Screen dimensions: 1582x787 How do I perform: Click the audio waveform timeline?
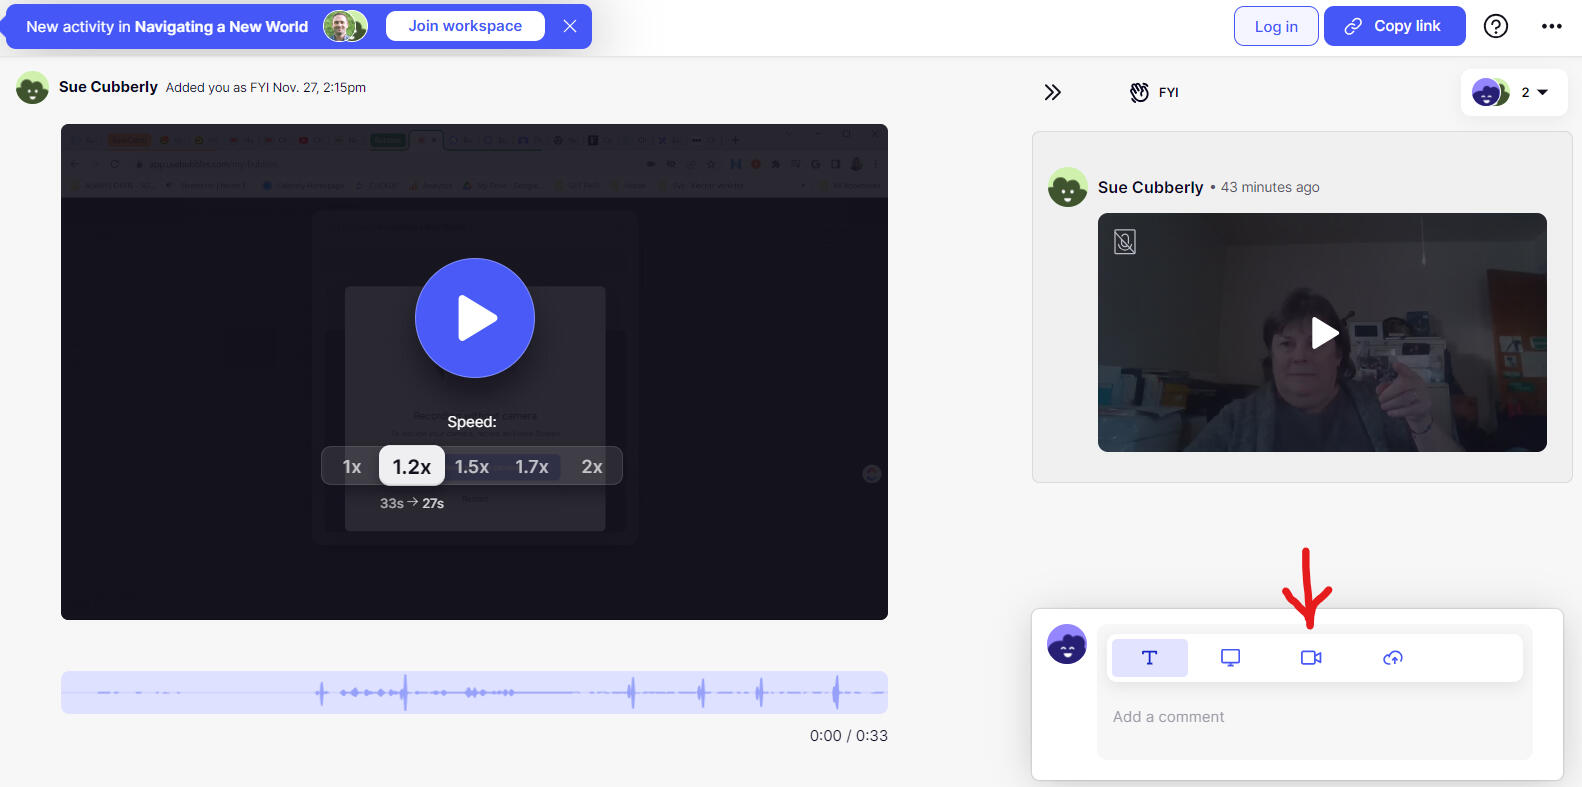point(474,692)
